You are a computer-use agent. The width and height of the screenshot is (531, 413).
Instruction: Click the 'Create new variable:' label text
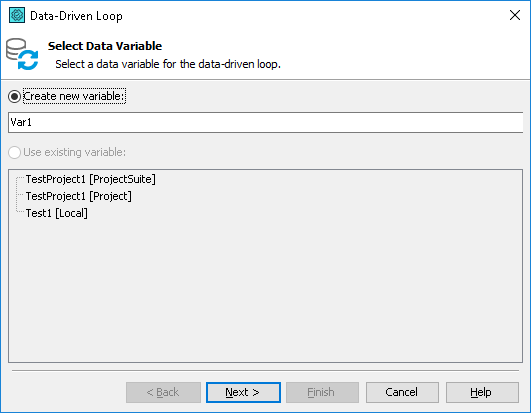74,96
